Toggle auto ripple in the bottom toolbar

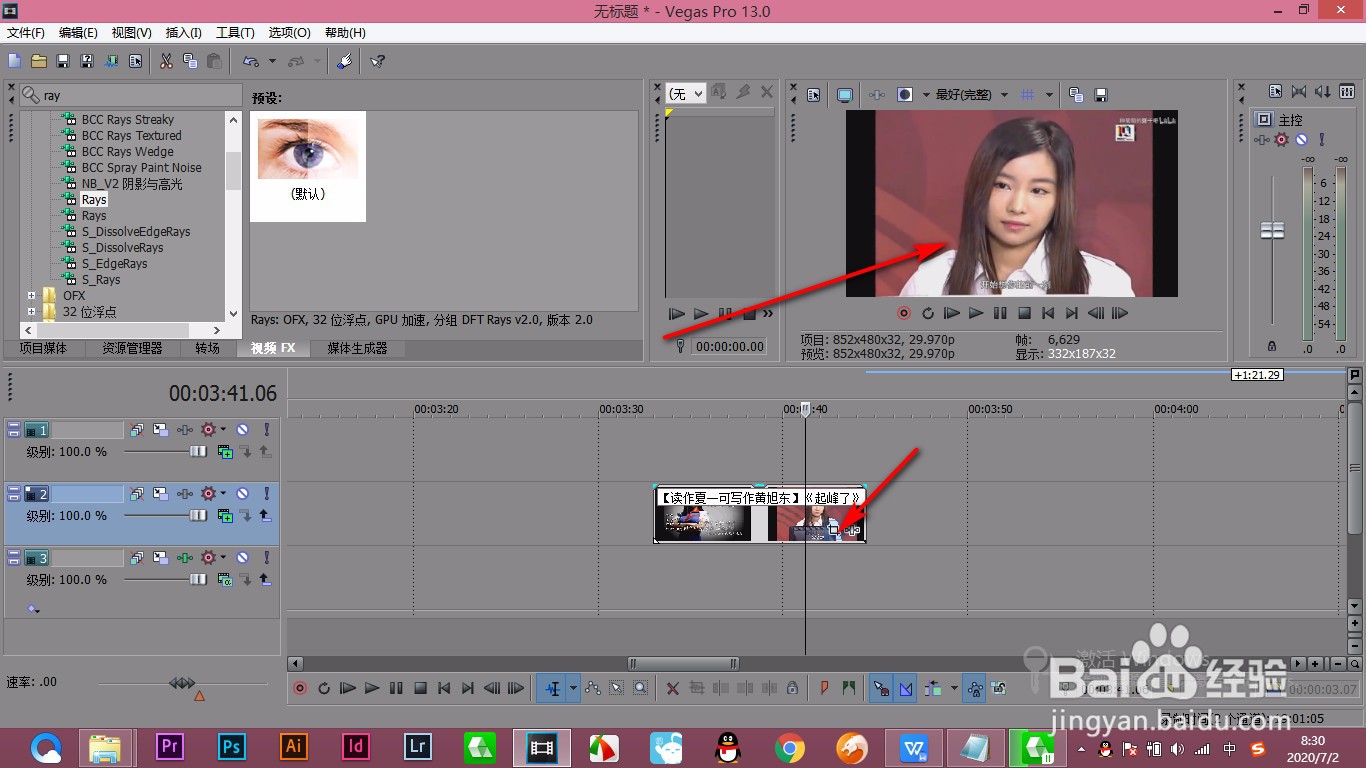933,688
